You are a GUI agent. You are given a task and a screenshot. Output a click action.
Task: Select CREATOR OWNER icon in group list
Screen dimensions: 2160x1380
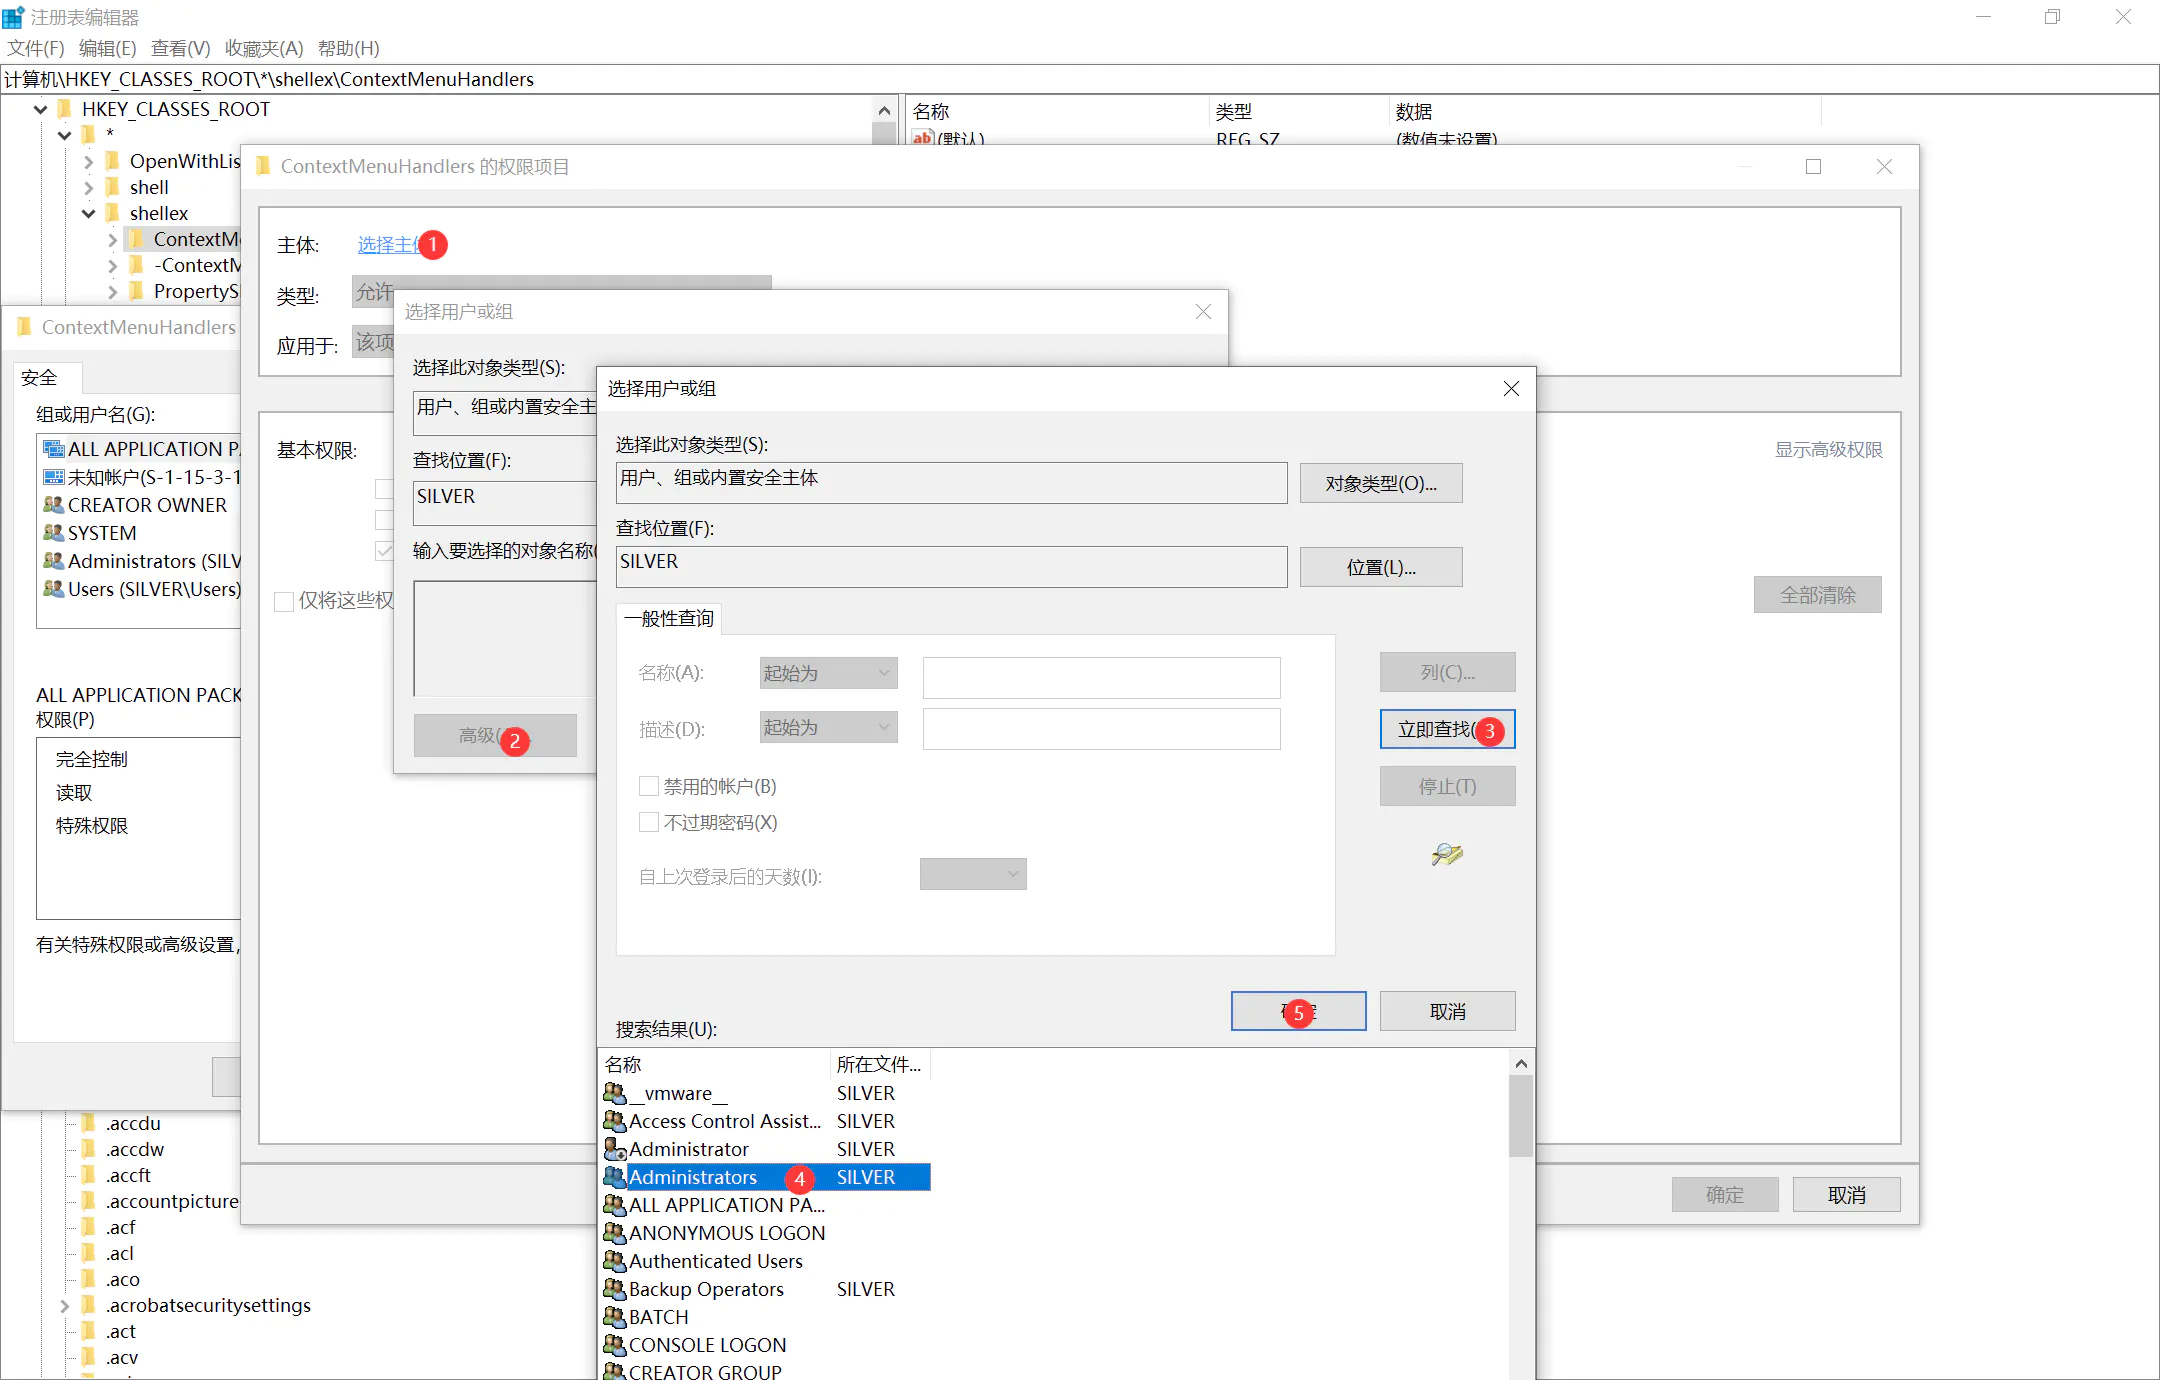[53, 505]
